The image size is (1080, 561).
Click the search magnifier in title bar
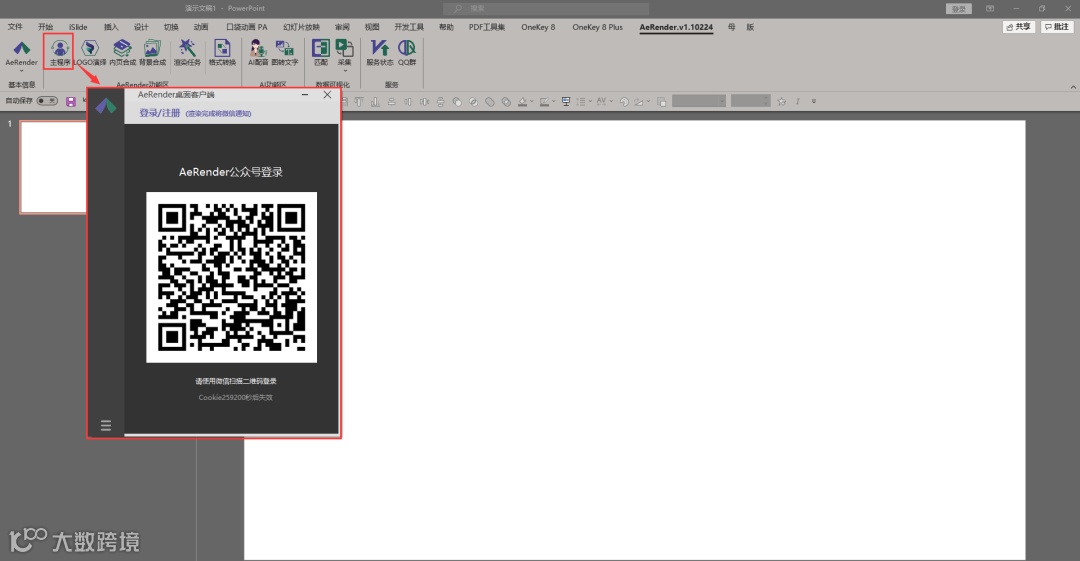pyautogui.click(x=458, y=8)
